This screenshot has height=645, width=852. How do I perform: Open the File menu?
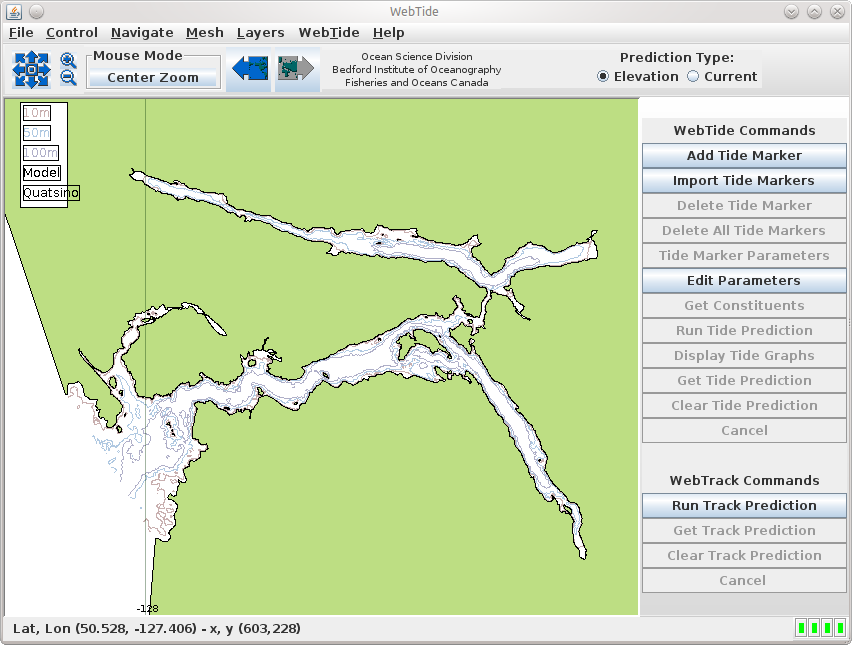(21, 33)
